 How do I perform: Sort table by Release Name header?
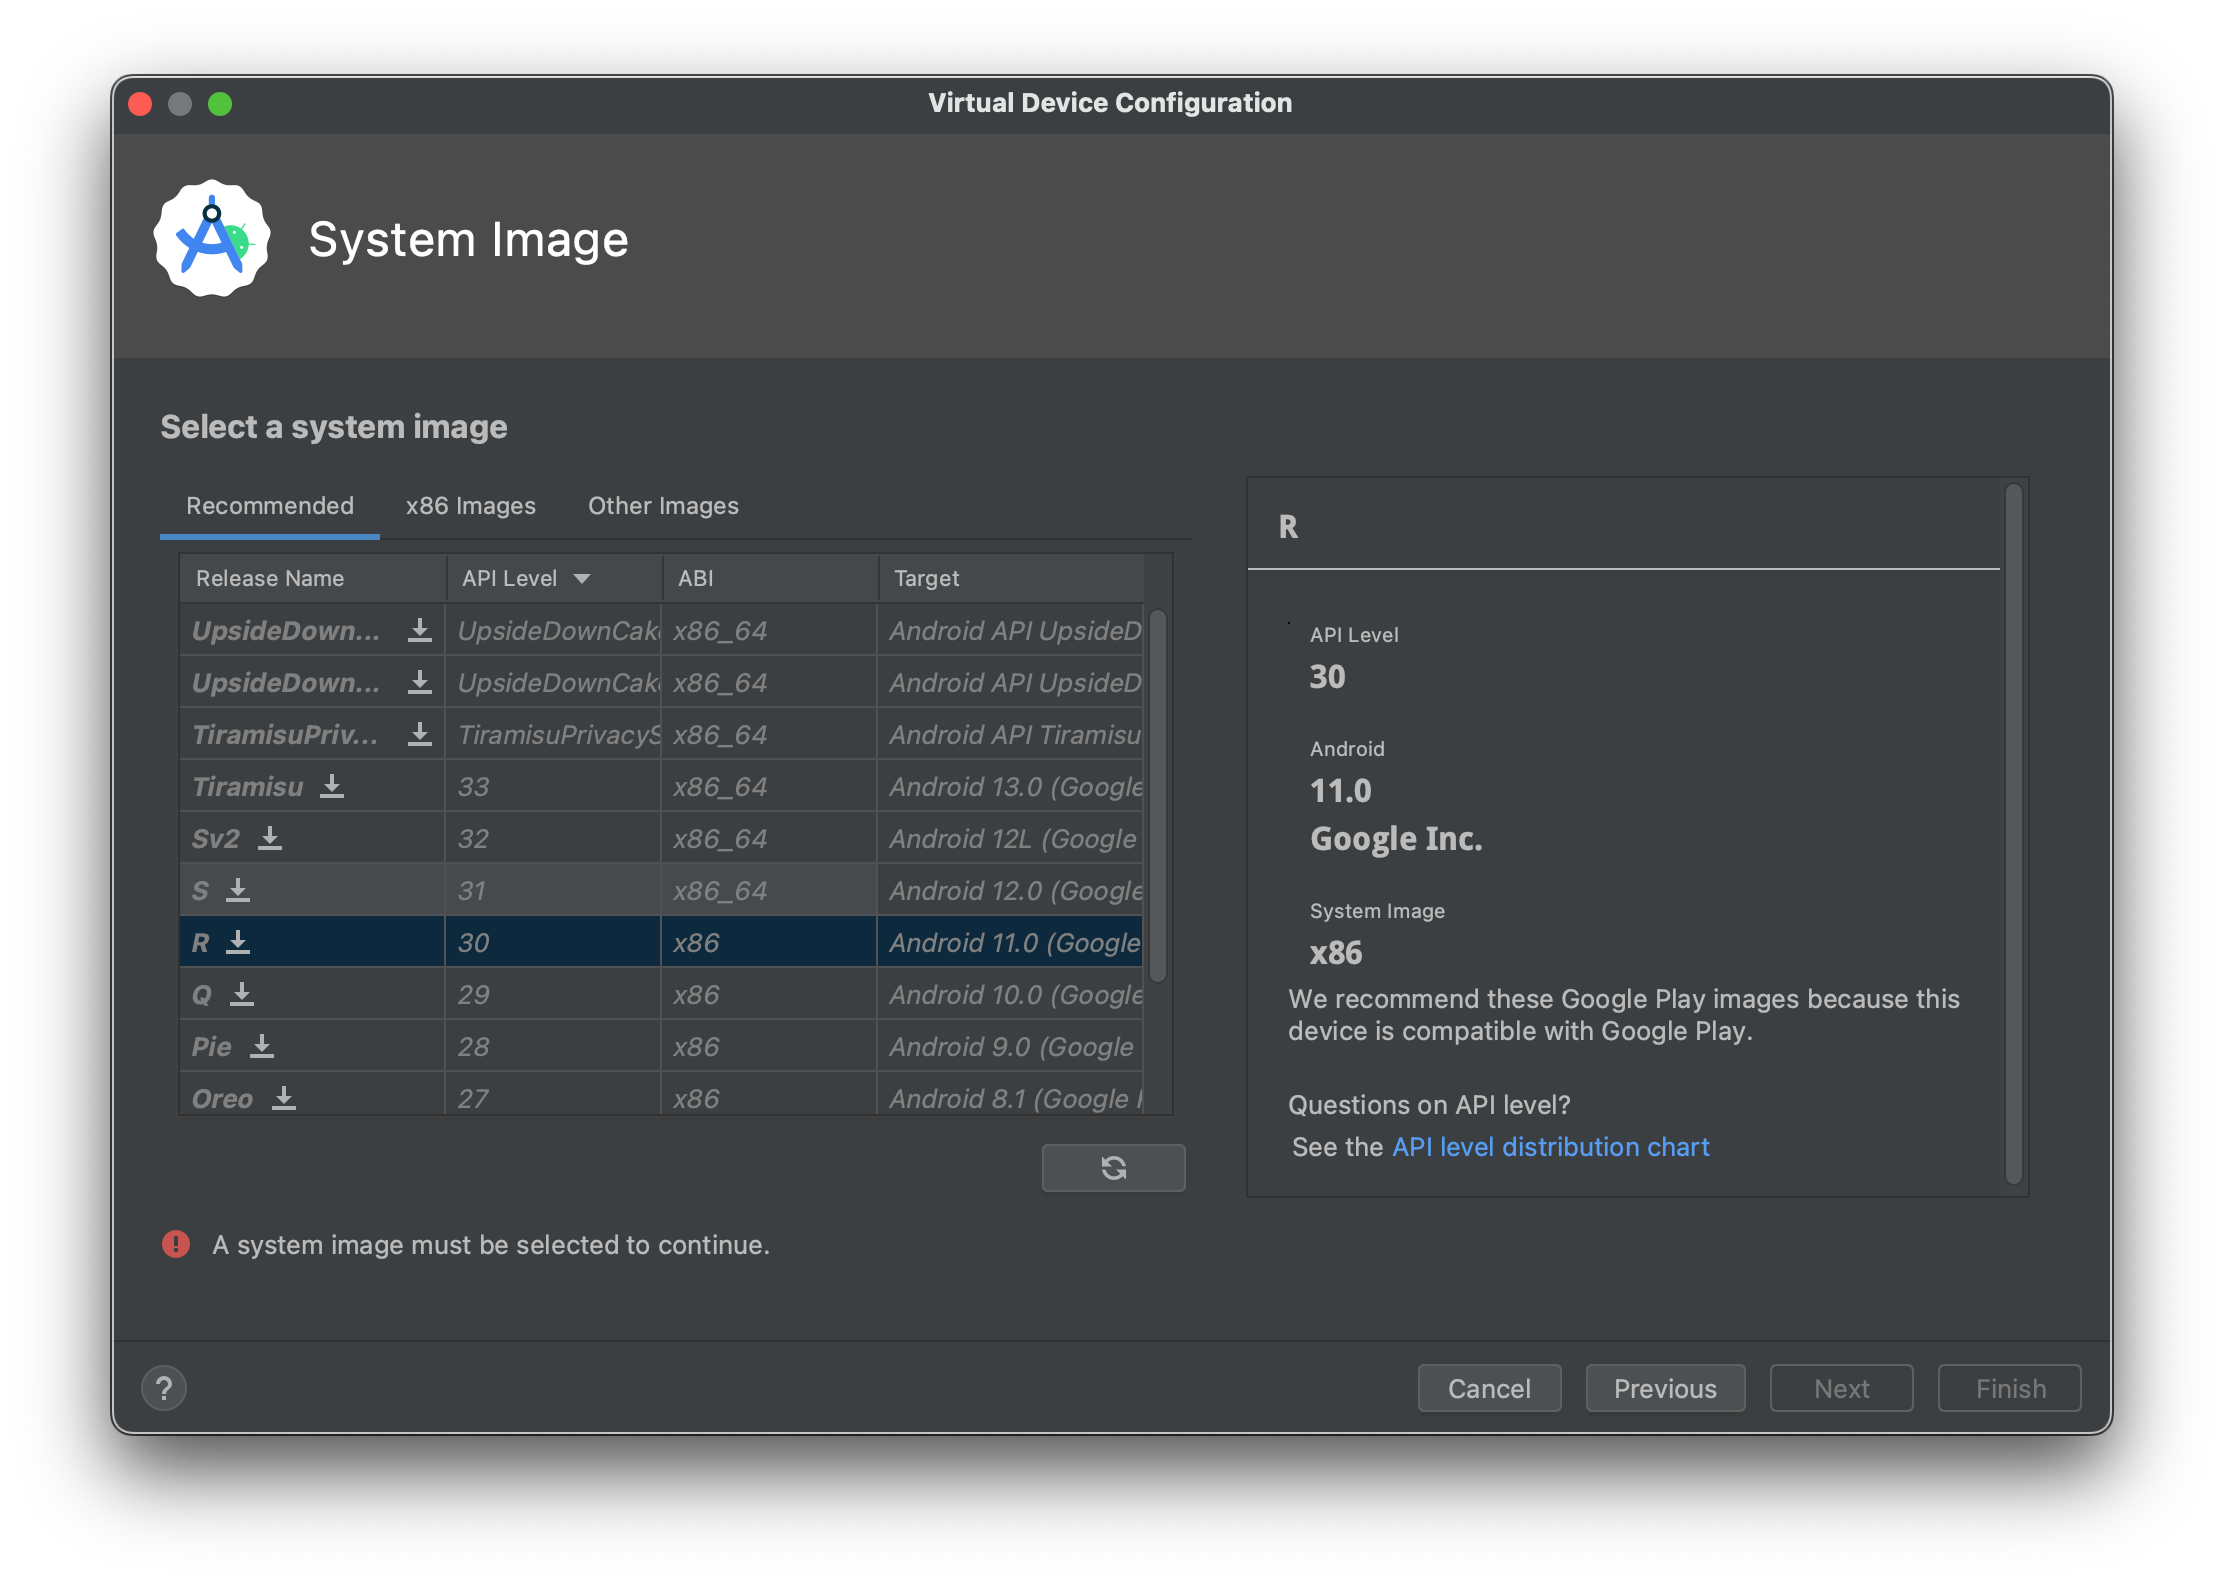(270, 579)
